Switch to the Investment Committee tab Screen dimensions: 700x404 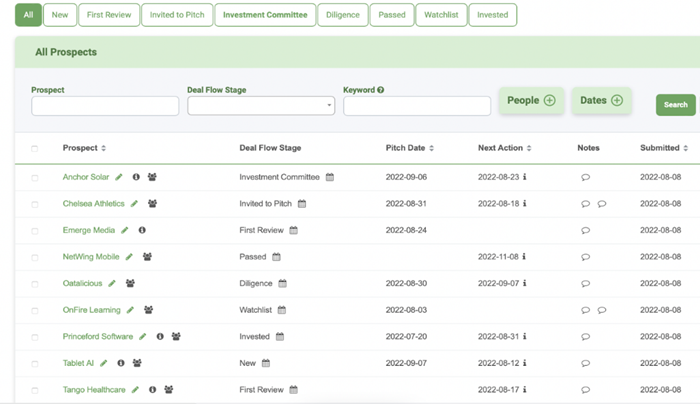tap(265, 15)
